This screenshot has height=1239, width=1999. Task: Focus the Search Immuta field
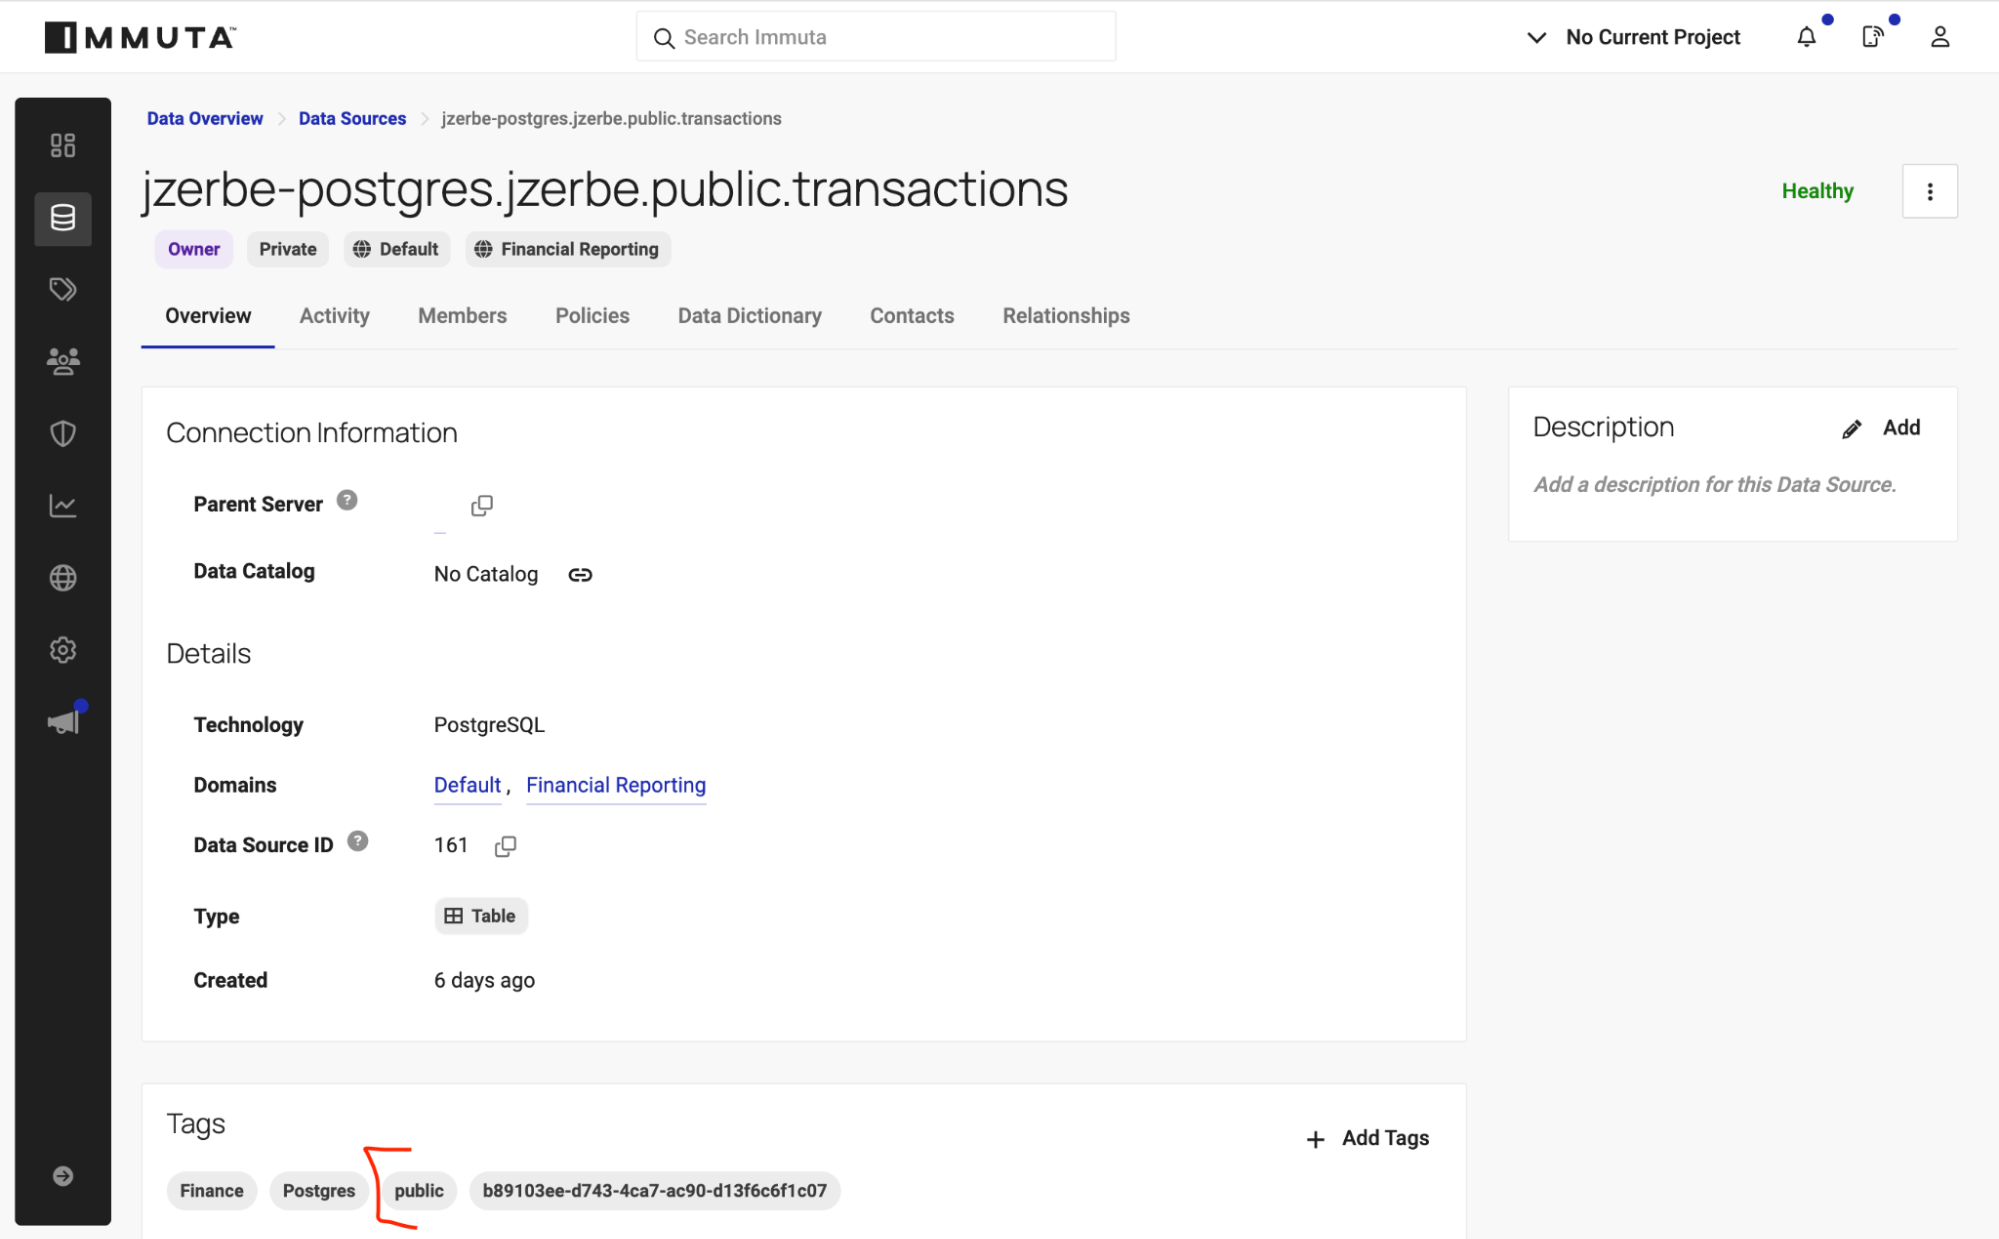[876, 37]
